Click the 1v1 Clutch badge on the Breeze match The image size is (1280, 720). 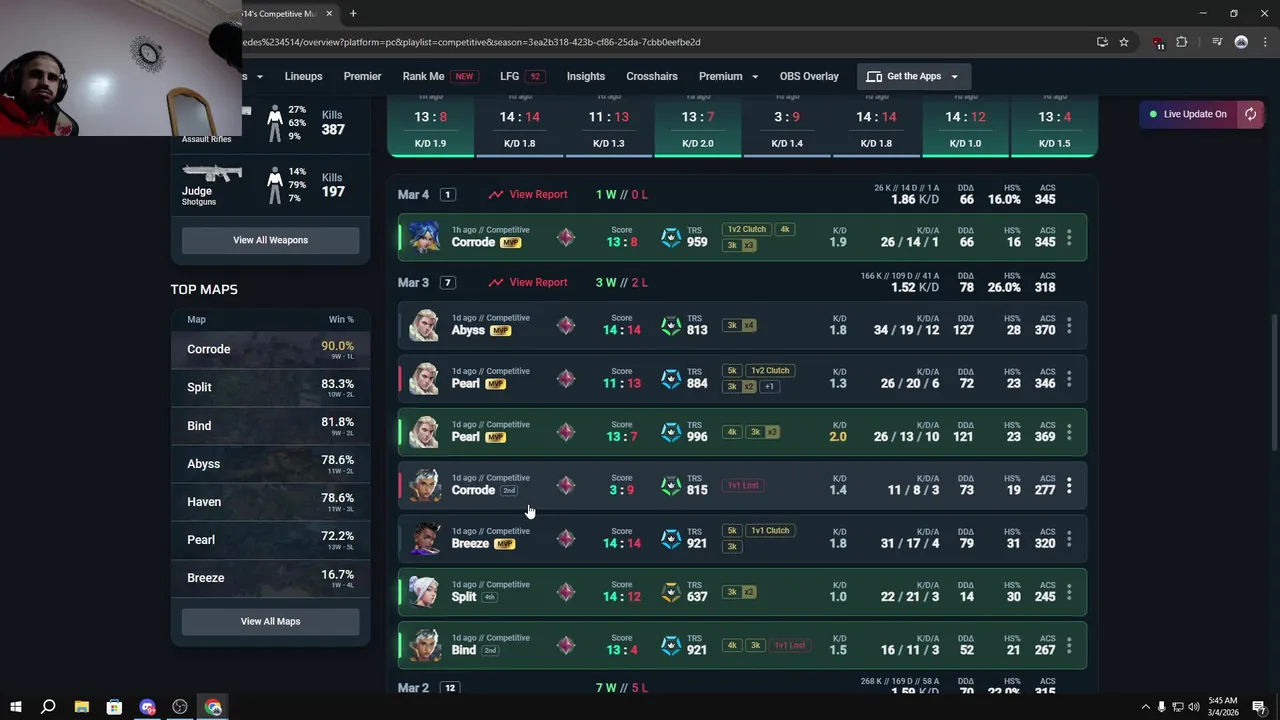770,530
